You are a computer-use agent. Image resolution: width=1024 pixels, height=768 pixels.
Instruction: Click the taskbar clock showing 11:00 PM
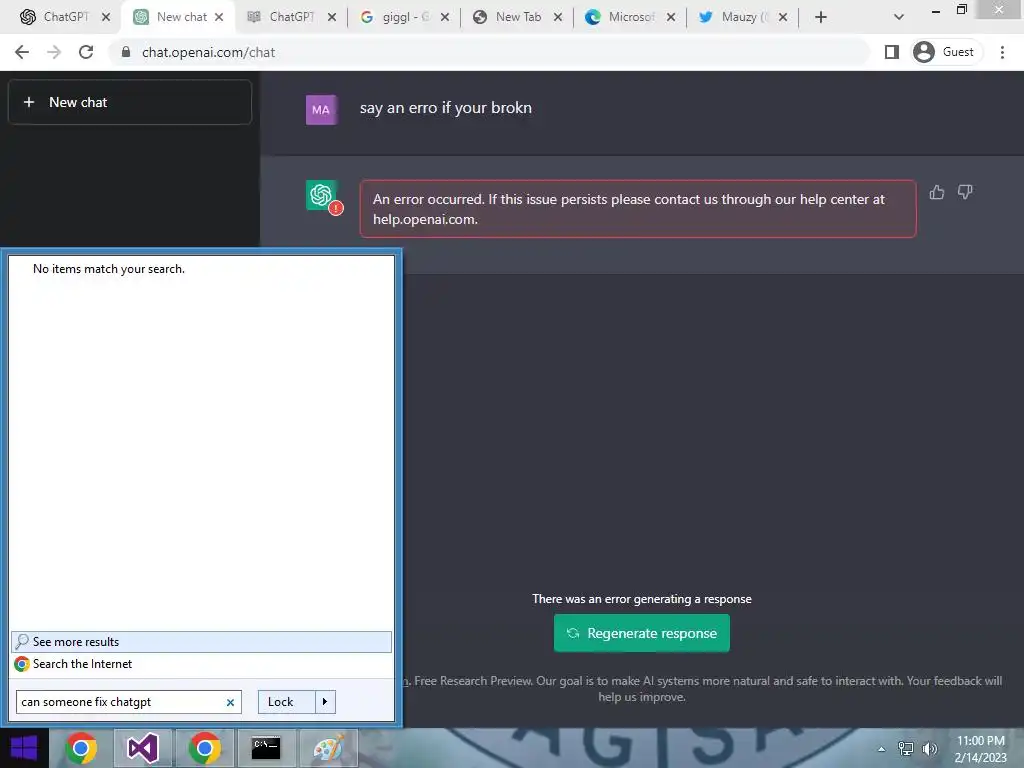pos(980,749)
